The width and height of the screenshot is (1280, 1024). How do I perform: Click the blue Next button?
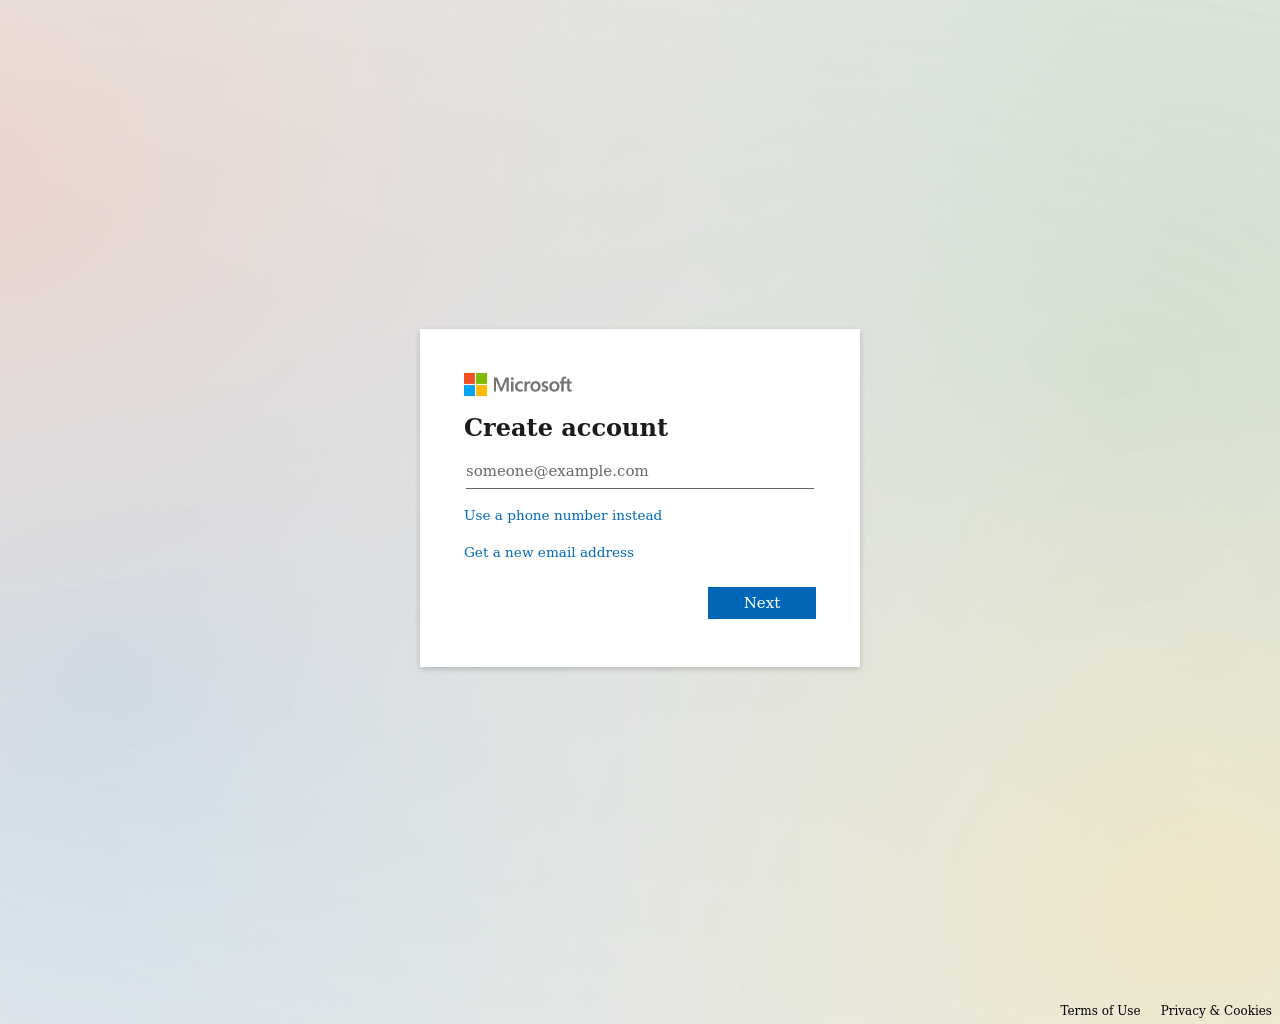click(x=762, y=603)
